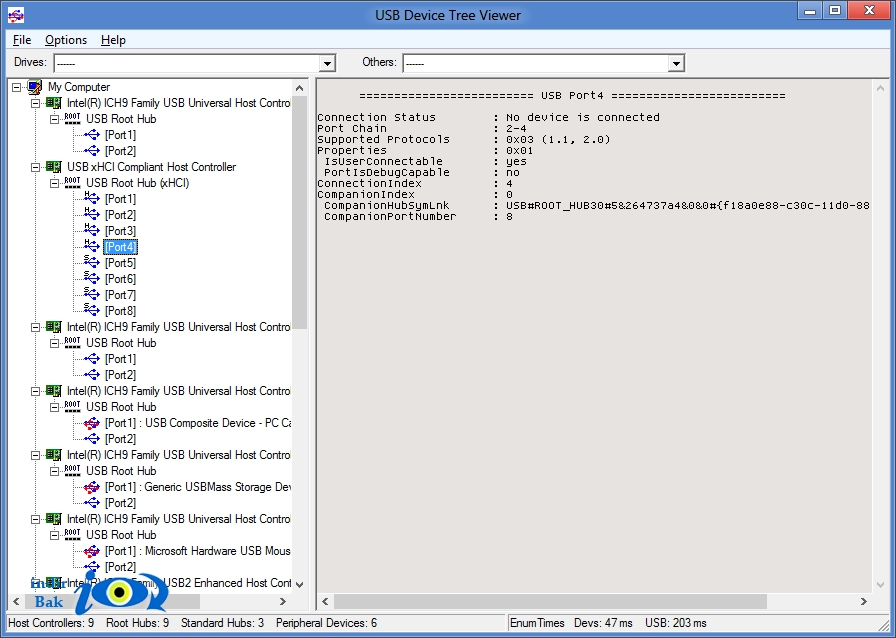The height and width of the screenshot is (638, 896).
Task: Click the SuperSpeed port icon beside Port7
Action: [91, 294]
